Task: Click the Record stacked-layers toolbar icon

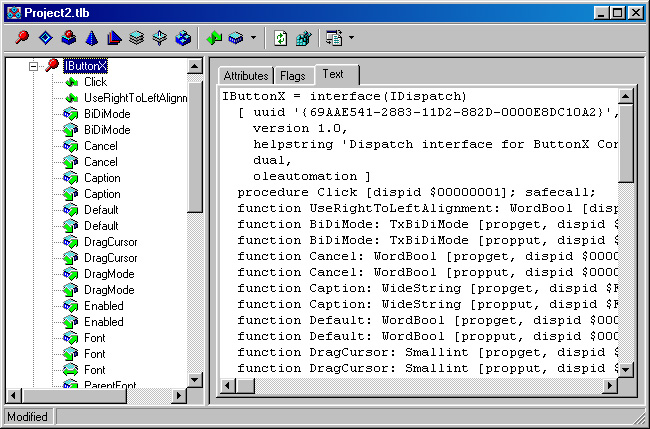Action: pos(137,38)
